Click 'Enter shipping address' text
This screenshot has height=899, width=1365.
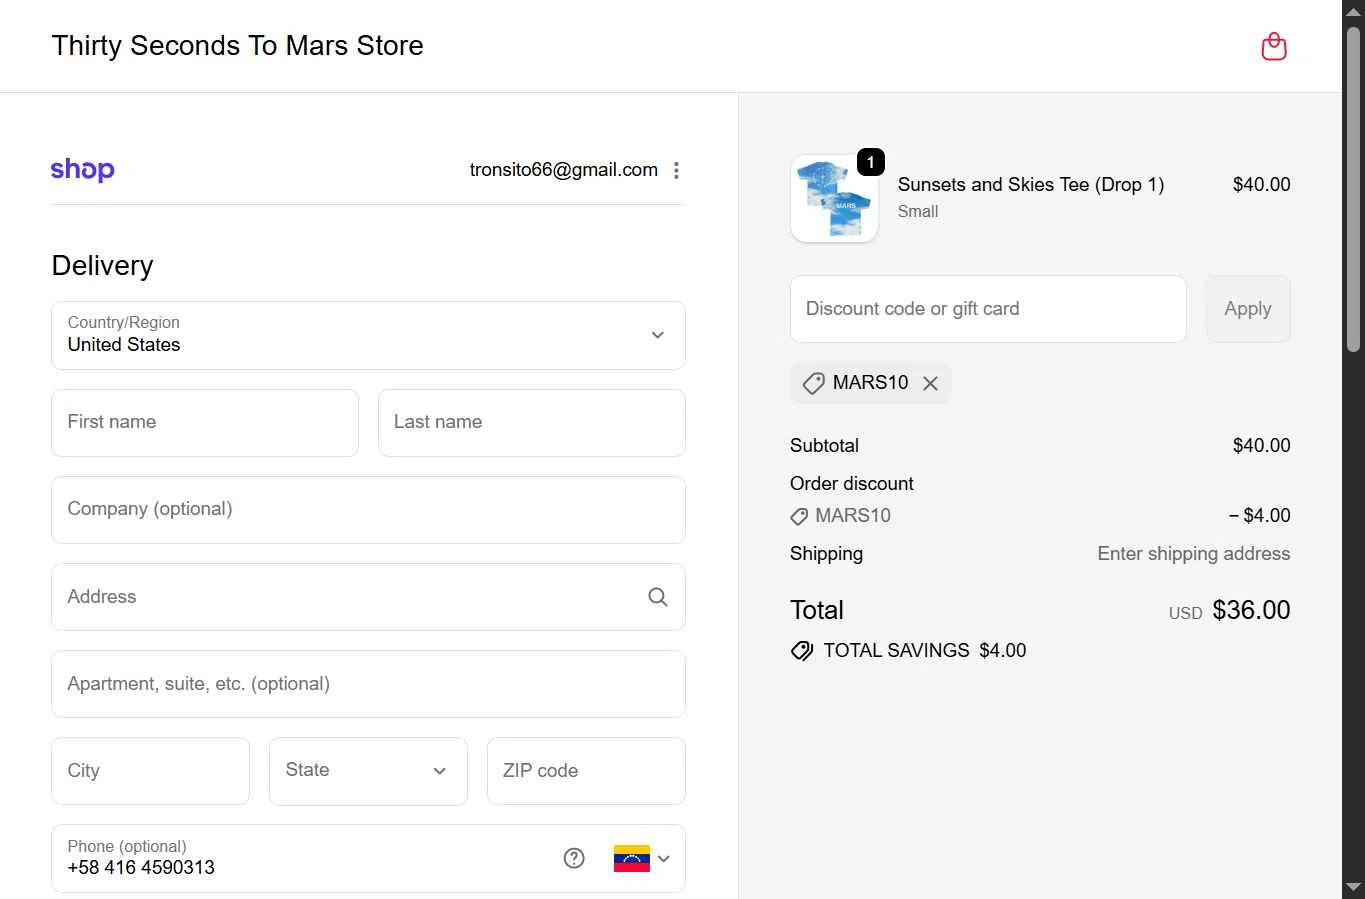(x=1194, y=554)
